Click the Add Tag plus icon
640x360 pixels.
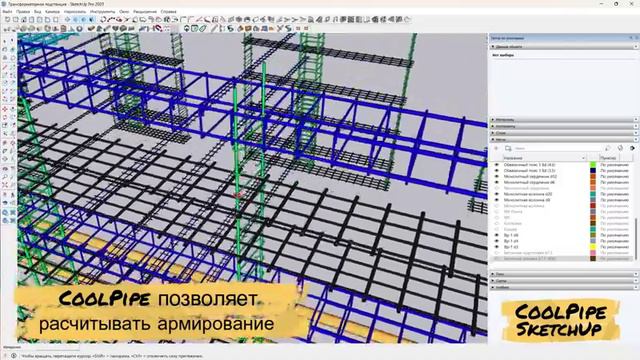[496, 148]
